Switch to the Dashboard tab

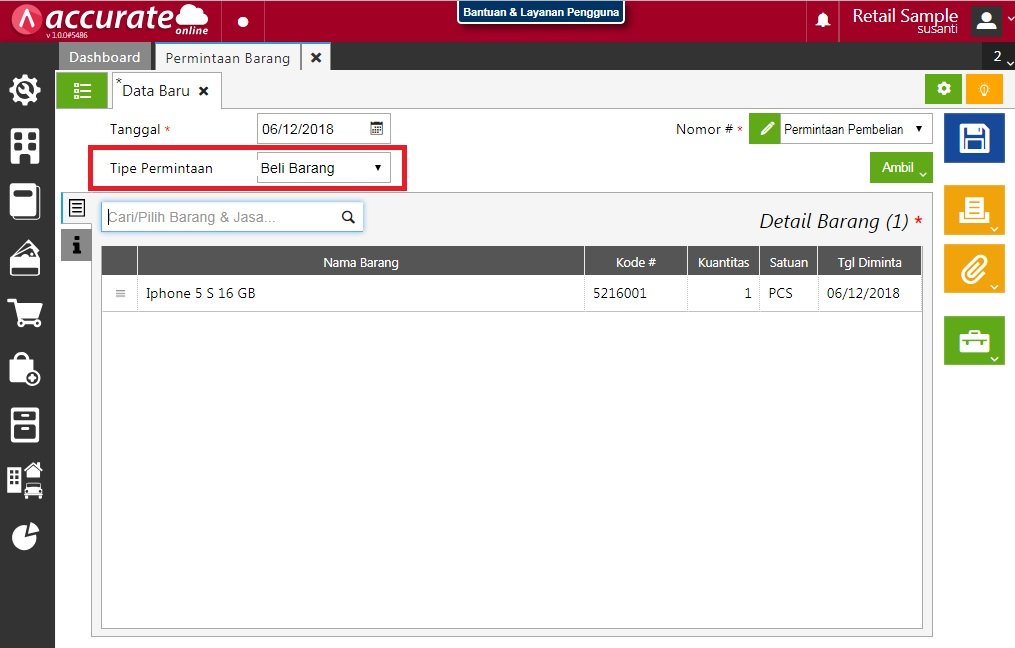pyautogui.click(x=105, y=57)
